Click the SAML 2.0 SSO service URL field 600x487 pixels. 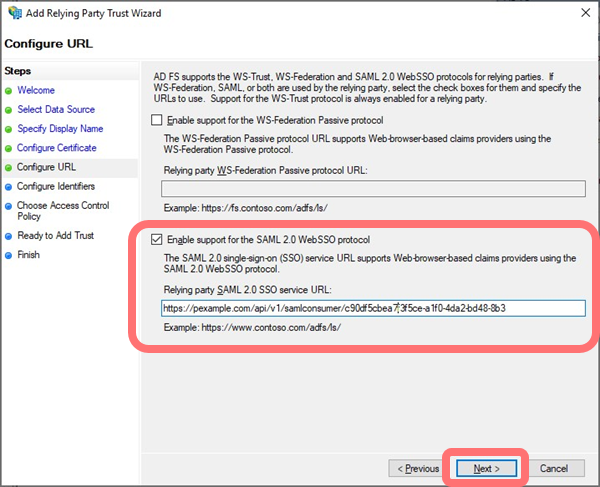[372, 309]
